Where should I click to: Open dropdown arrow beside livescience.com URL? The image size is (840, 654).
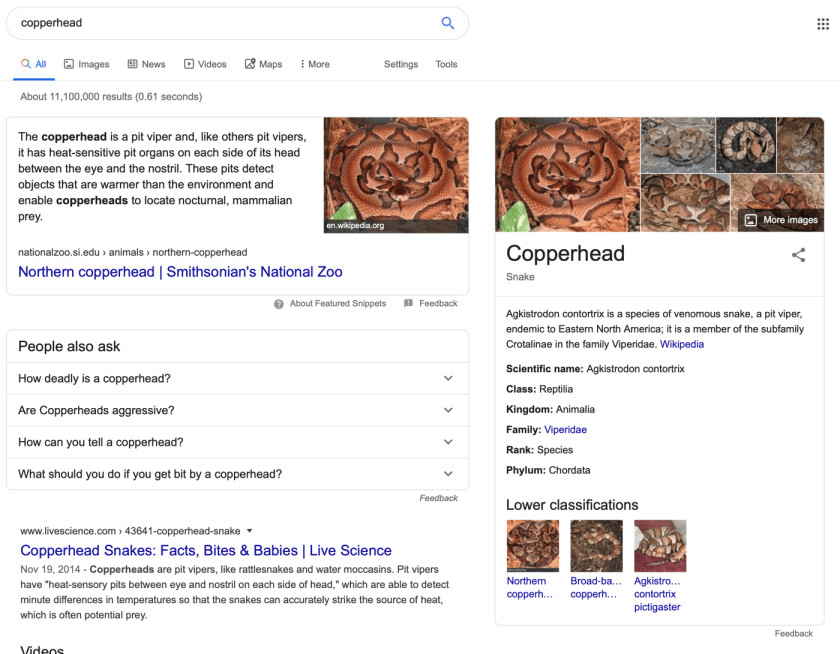click(249, 531)
